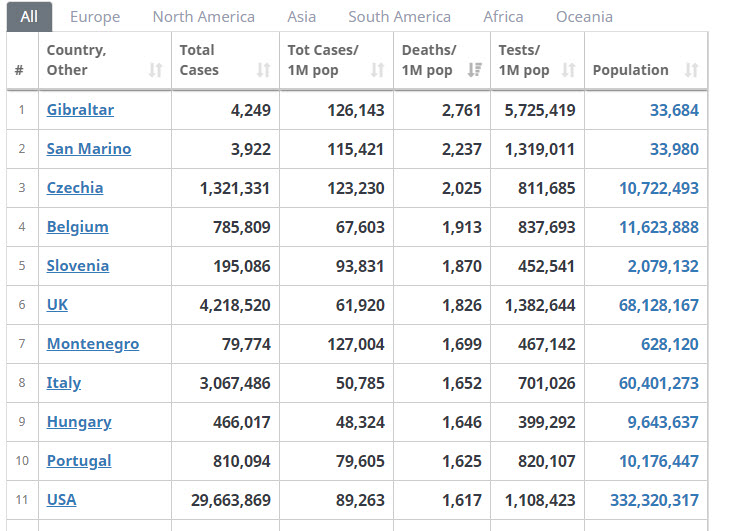Click Portugal population 10,176,447
The image size is (730, 531).
click(x=659, y=461)
